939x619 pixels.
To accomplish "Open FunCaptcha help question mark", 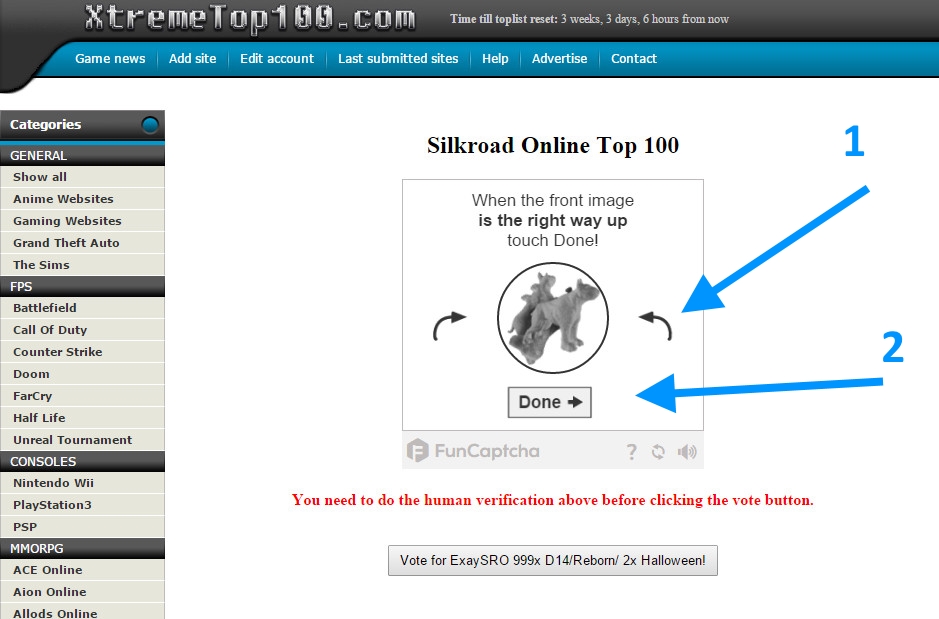I will [631, 451].
